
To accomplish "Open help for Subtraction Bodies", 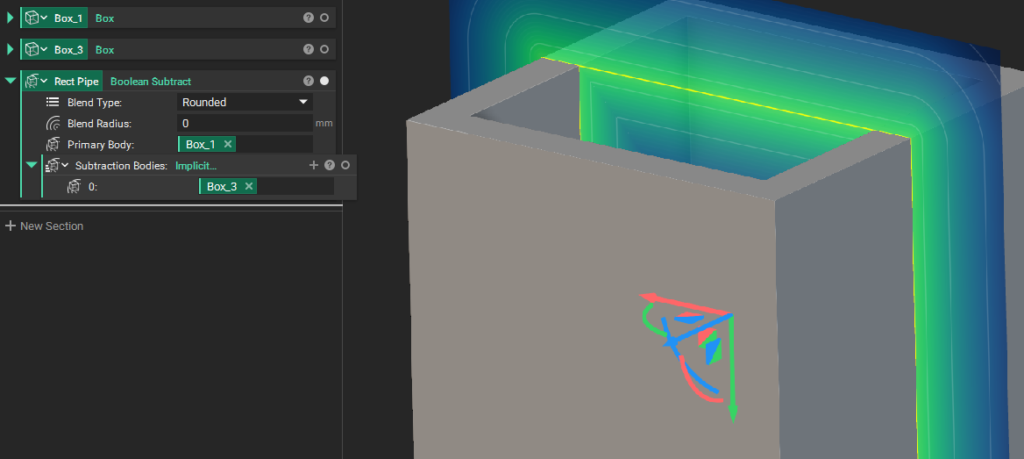I will point(329,165).
